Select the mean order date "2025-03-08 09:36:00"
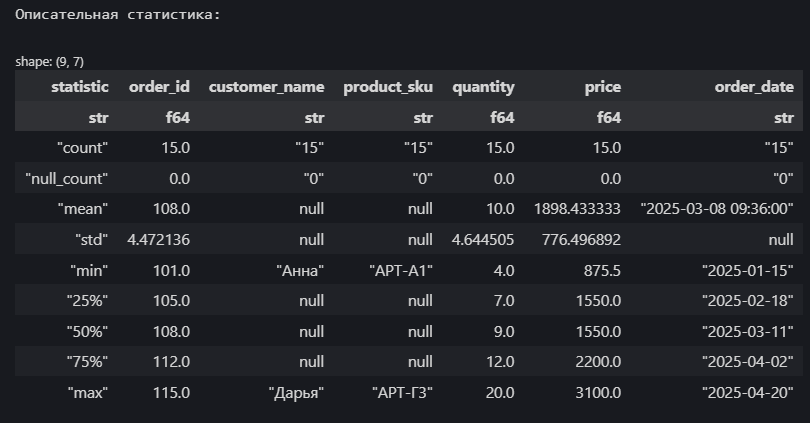Image resolution: width=810 pixels, height=423 pixels. pyautogui.click(x=717, y=209)
